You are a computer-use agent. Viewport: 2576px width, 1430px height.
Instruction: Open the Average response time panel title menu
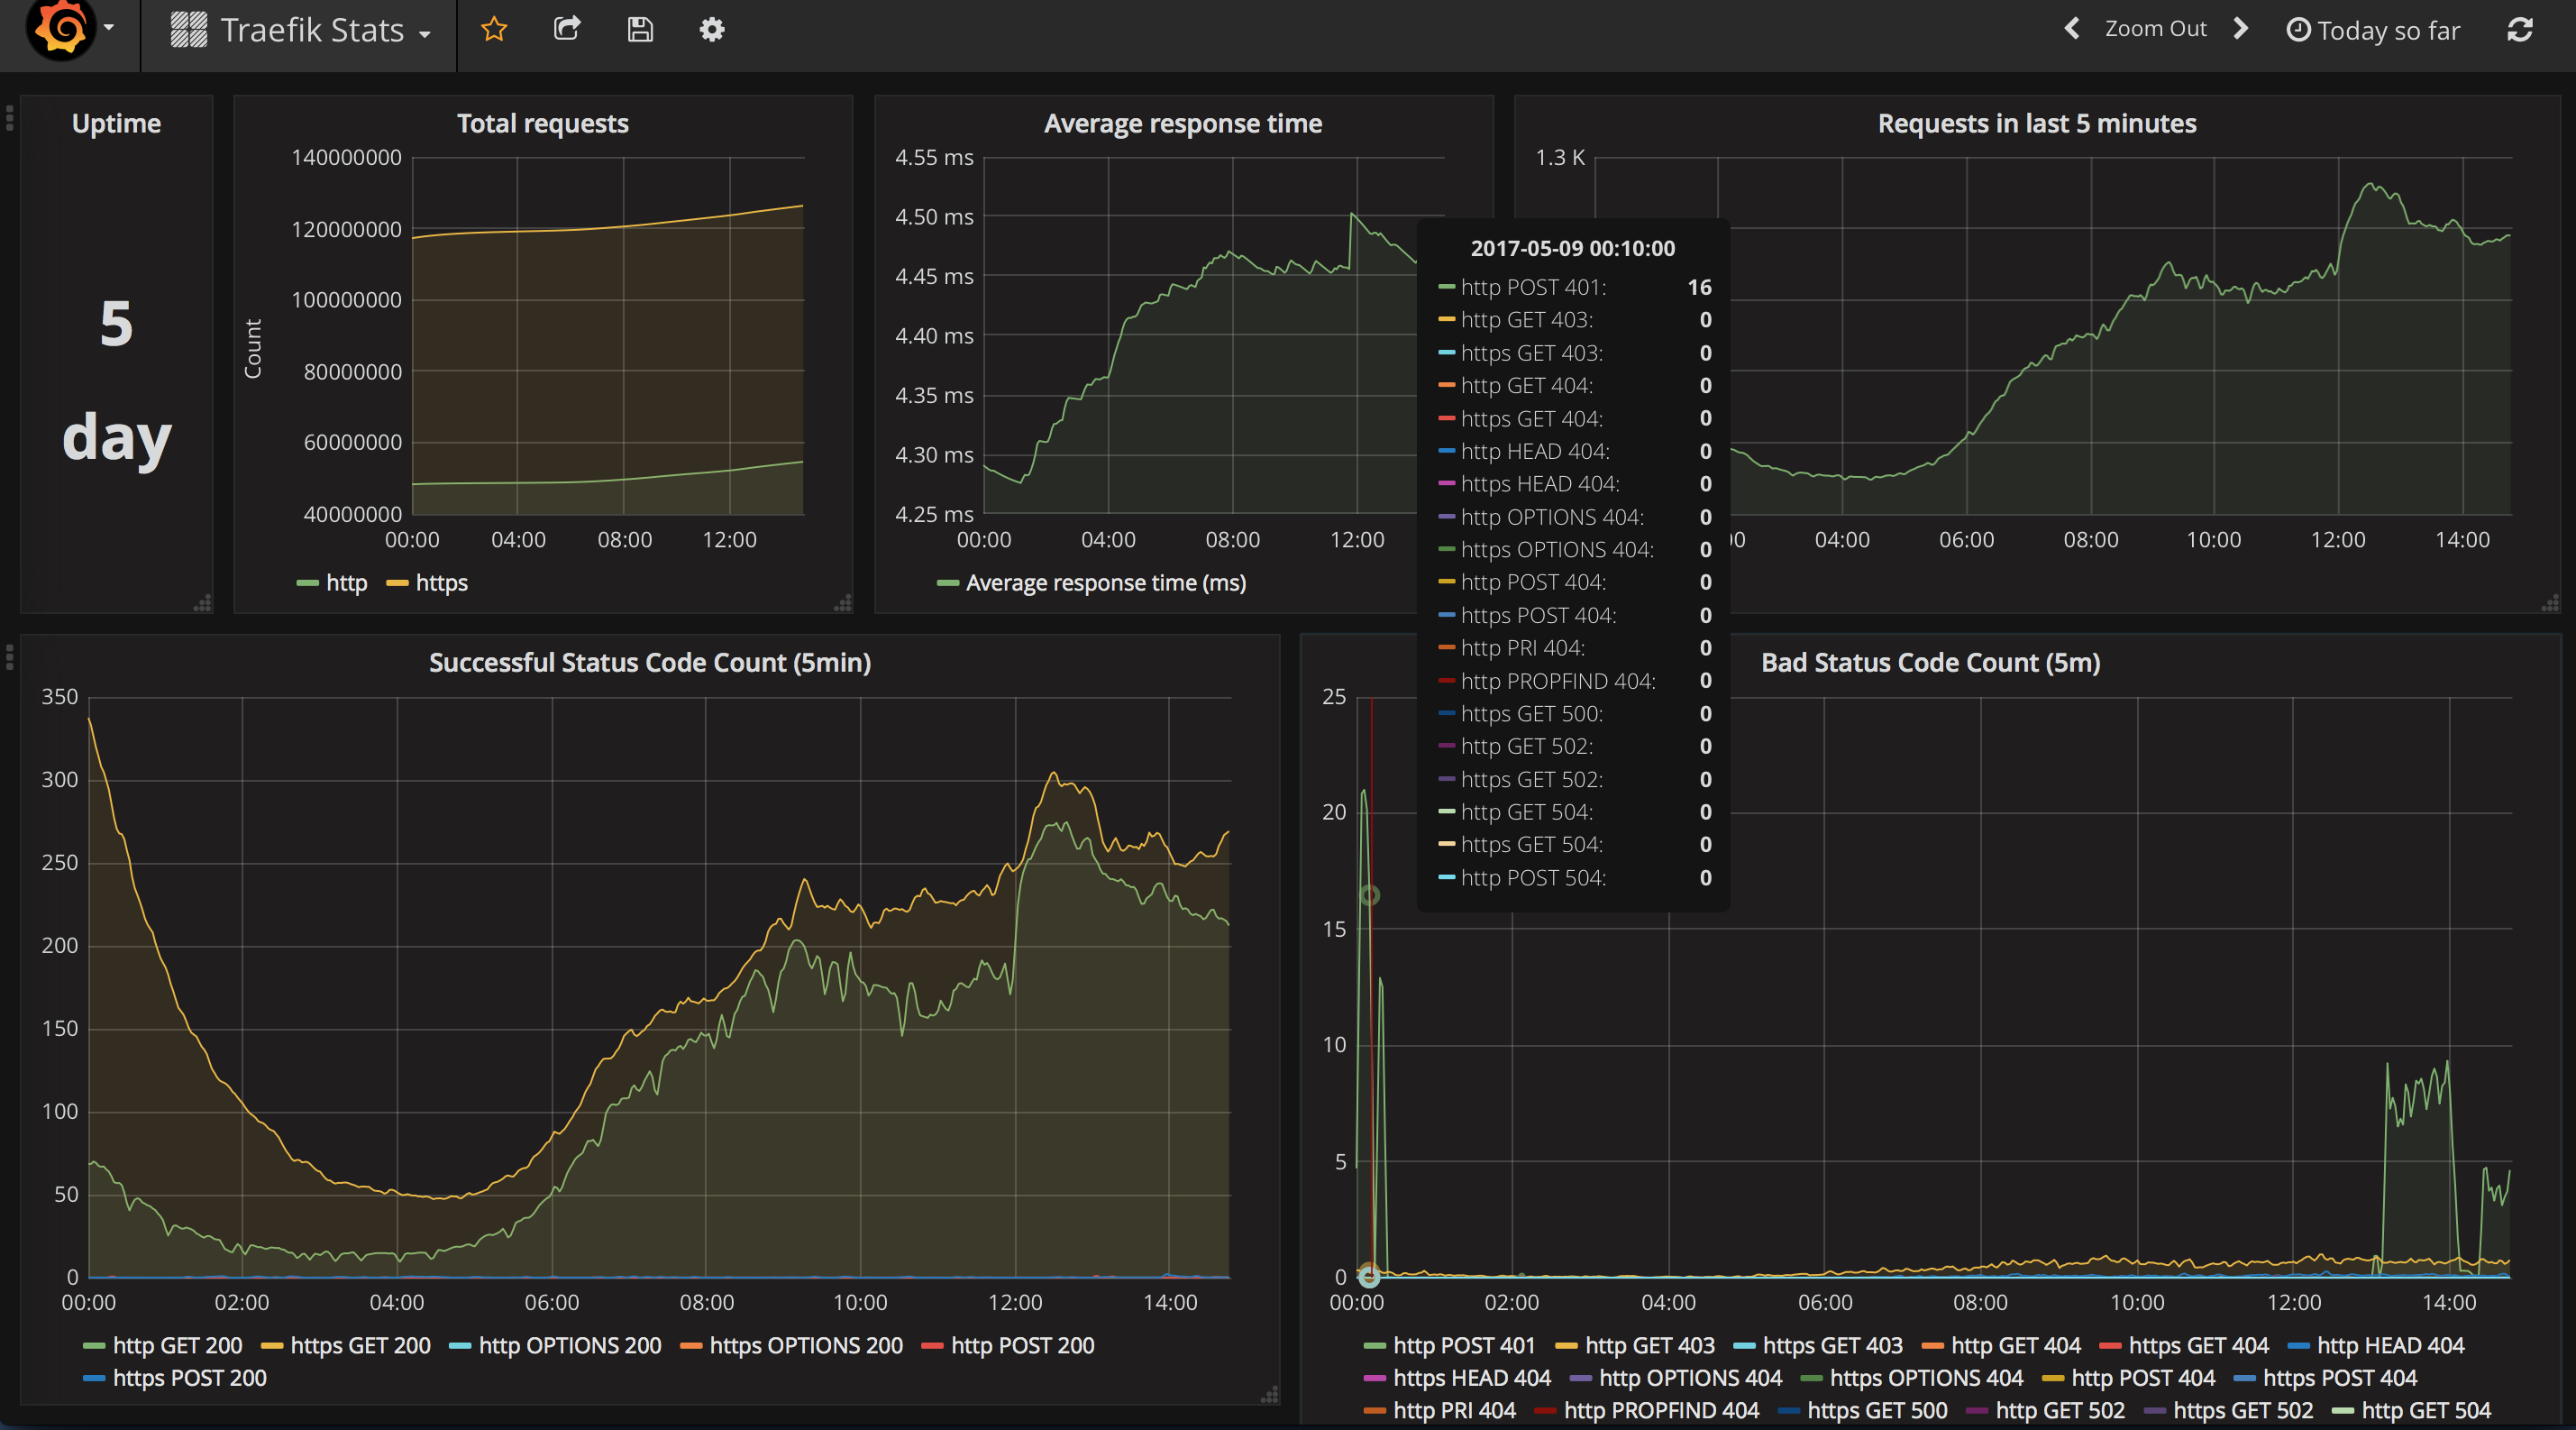tap(1182, 124)
